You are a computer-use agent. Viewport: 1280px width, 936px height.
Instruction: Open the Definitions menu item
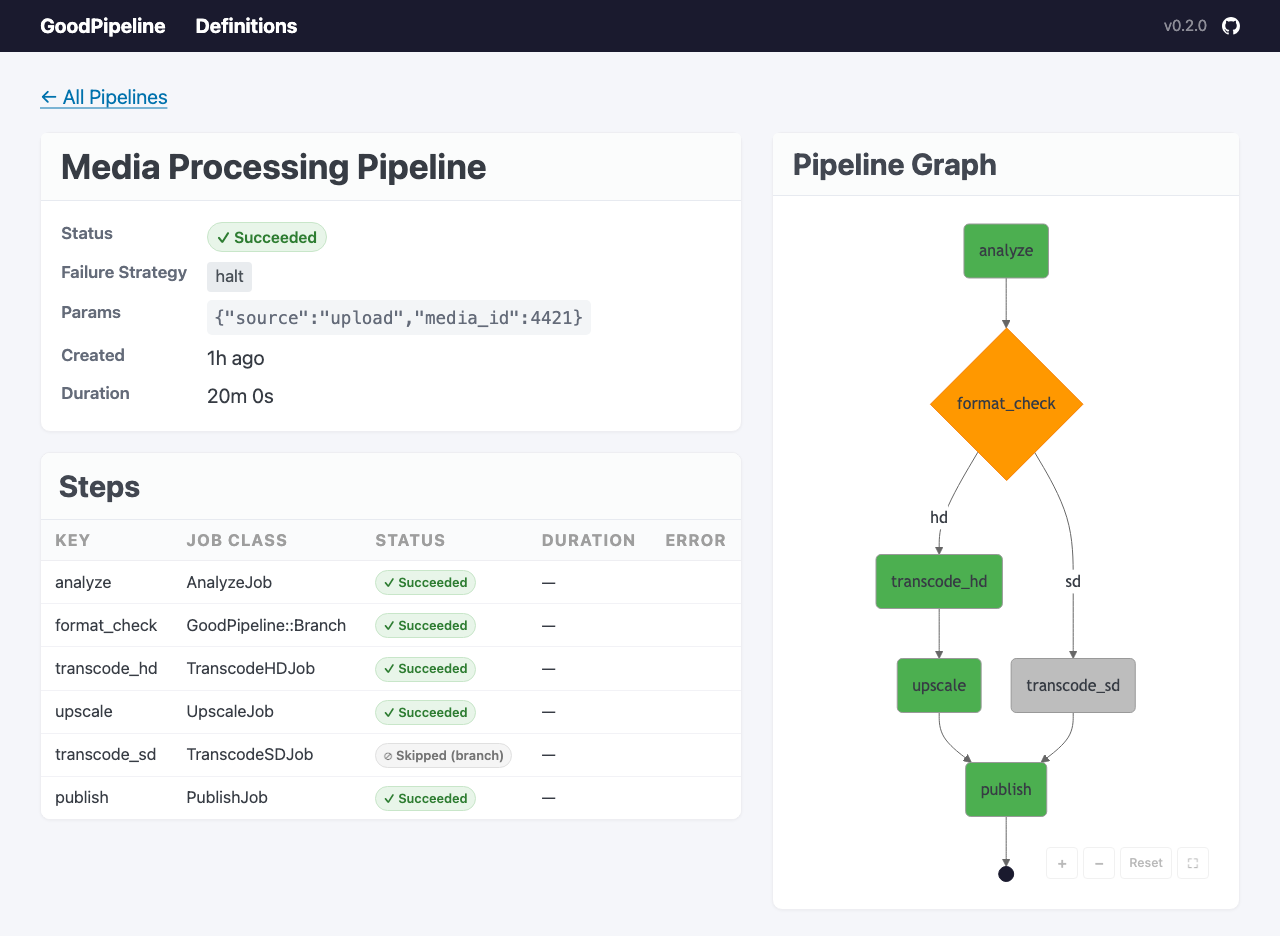pyautogui.click(x=246, y=26)
